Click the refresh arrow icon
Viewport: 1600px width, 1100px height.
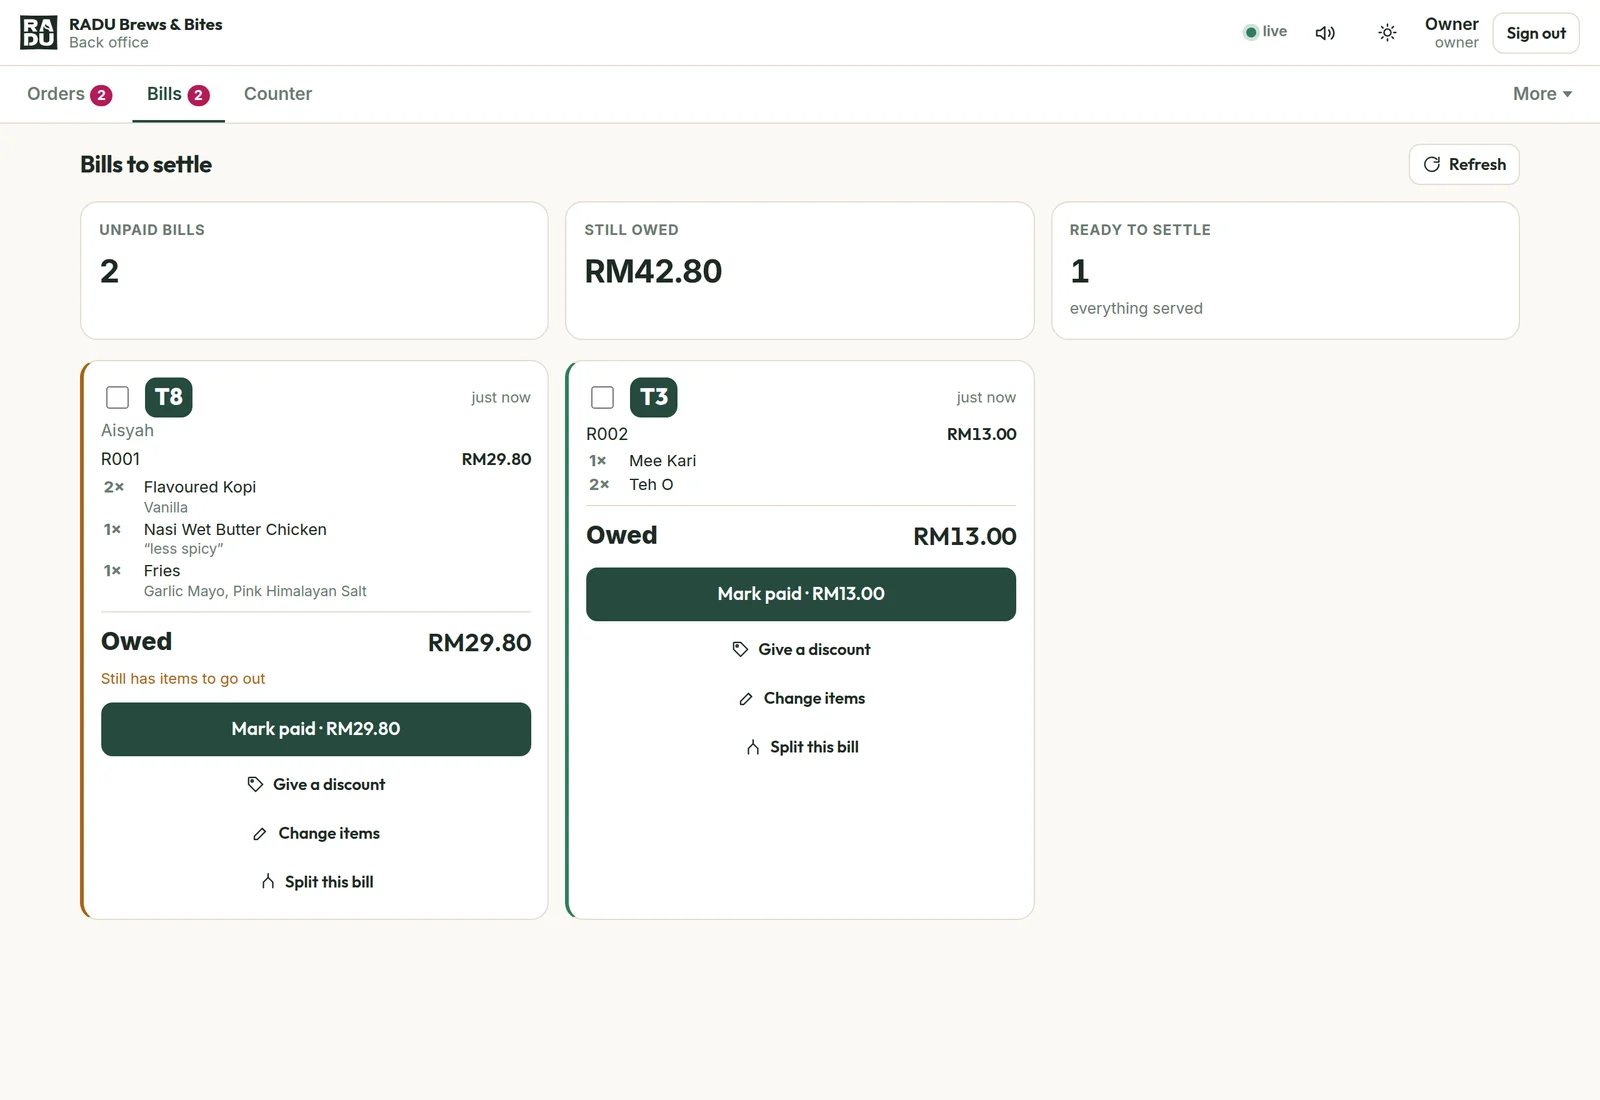[x=1432, y=164]
